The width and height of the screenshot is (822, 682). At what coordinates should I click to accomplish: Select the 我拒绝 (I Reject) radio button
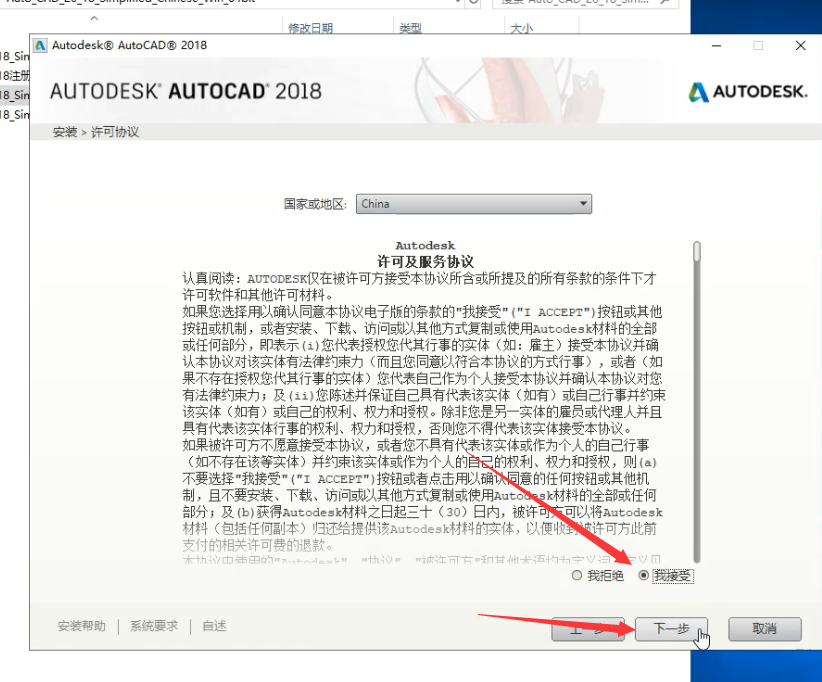[x=577, y=576]
